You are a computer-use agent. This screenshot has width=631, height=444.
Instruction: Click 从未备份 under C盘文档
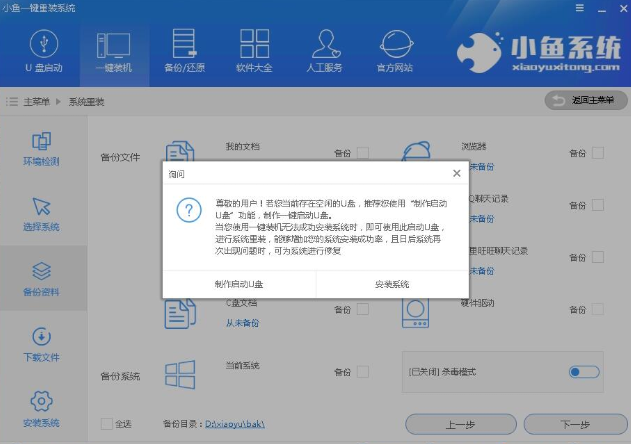242,323
